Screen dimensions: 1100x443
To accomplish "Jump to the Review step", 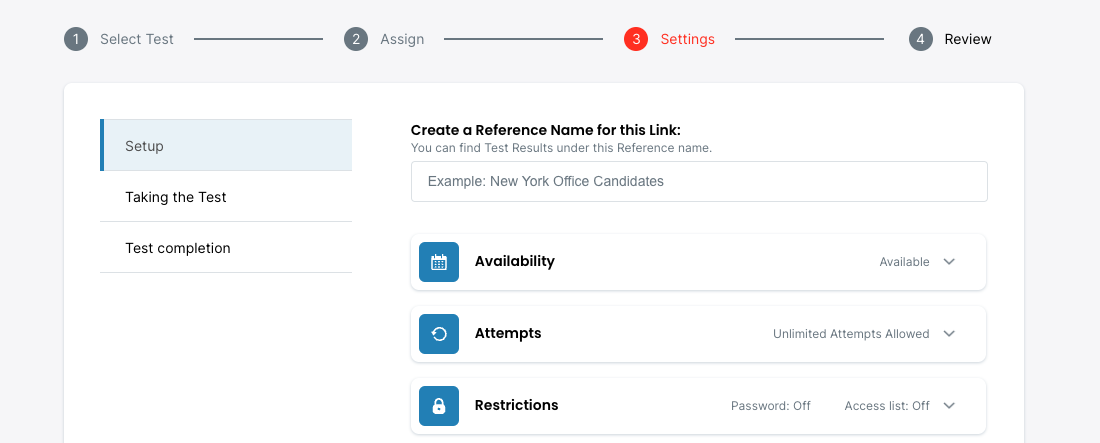I will (968, 39).
